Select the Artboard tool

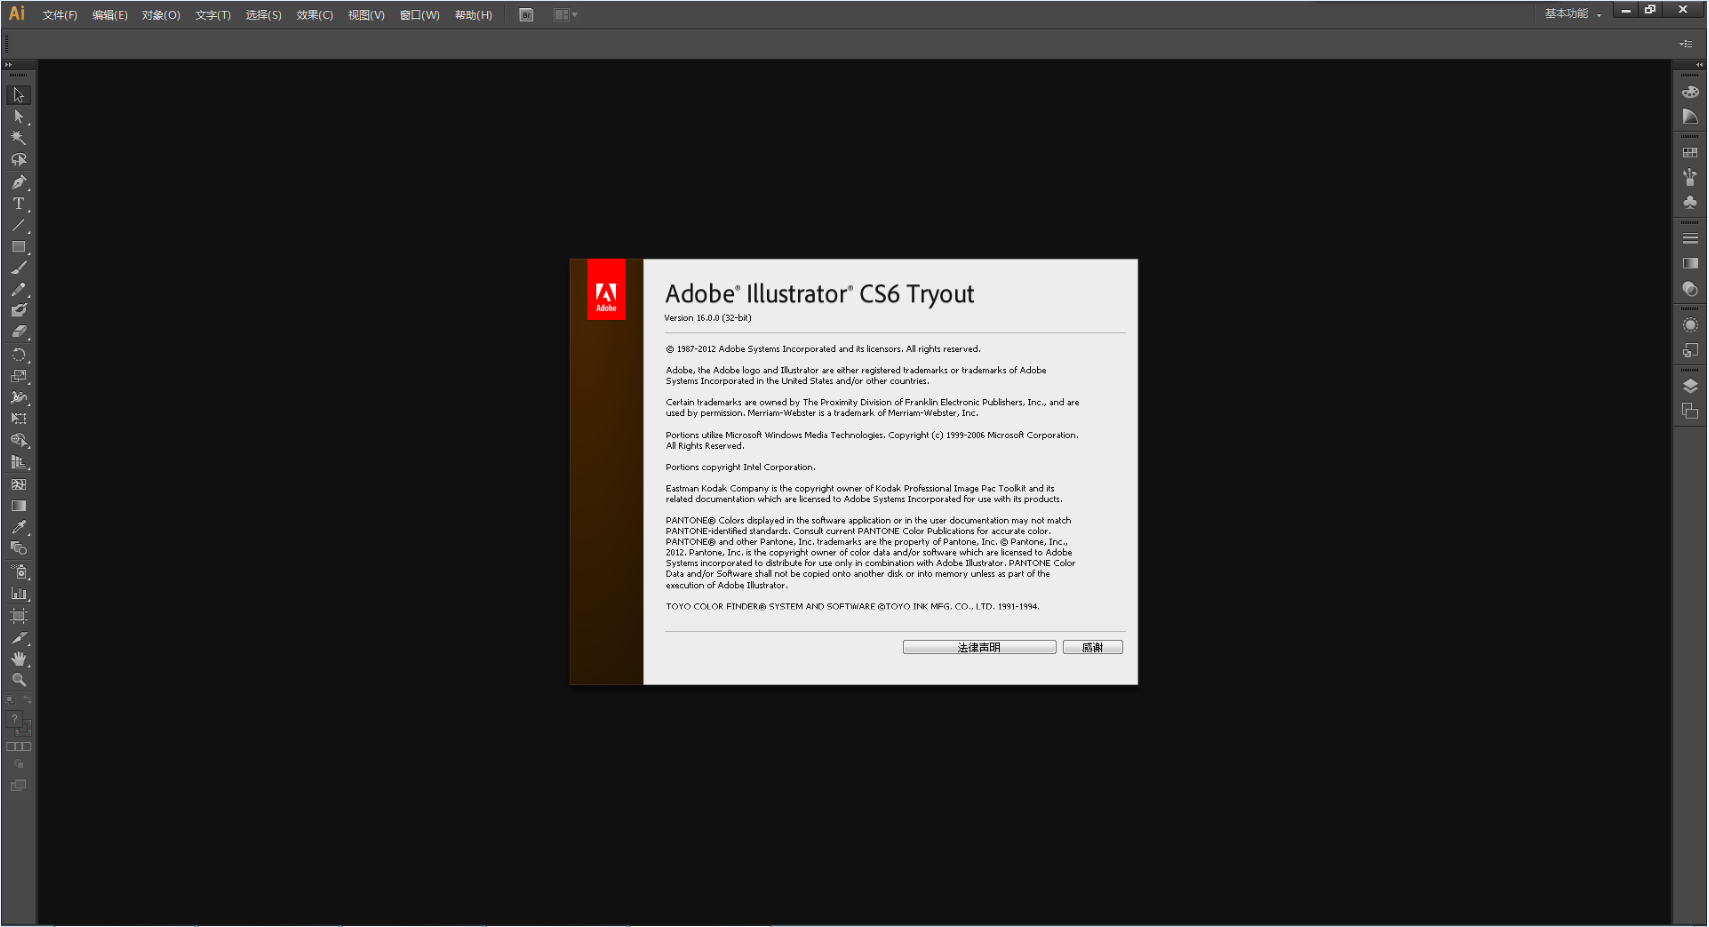point(19,616)
